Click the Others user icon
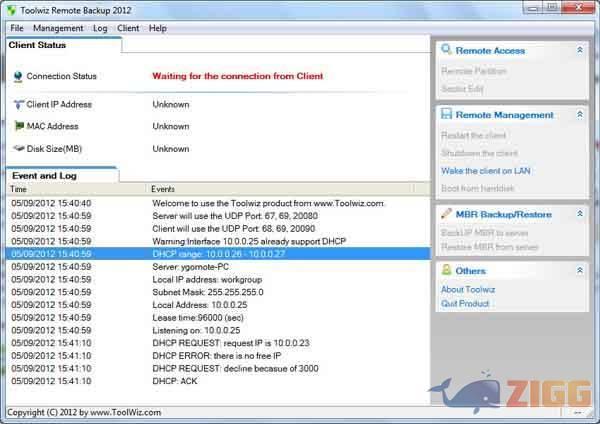 tap(446, 270)
